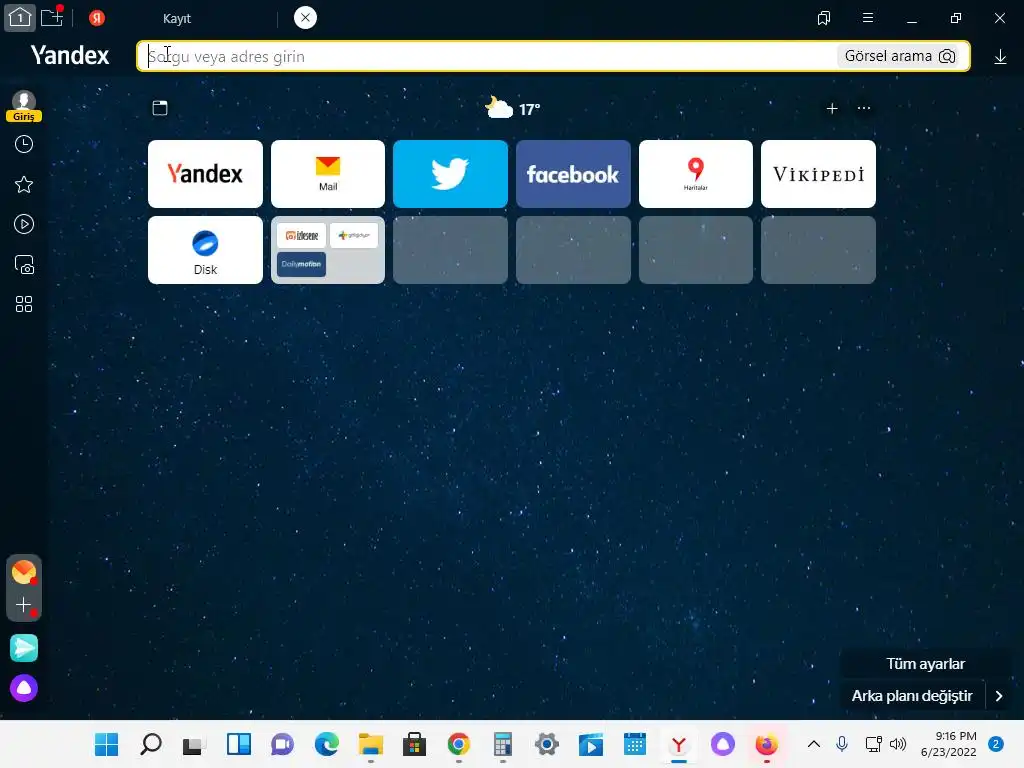Open File Explorer from the taskbar
This screenshot has height=768, width=1024.
[x=370, y=744]
